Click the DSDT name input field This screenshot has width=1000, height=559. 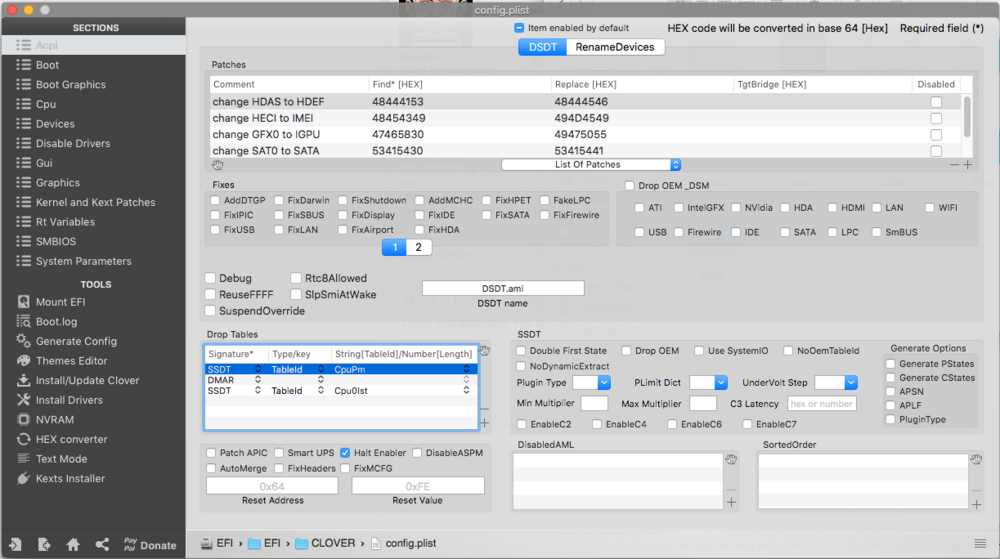tap(502, 288)
